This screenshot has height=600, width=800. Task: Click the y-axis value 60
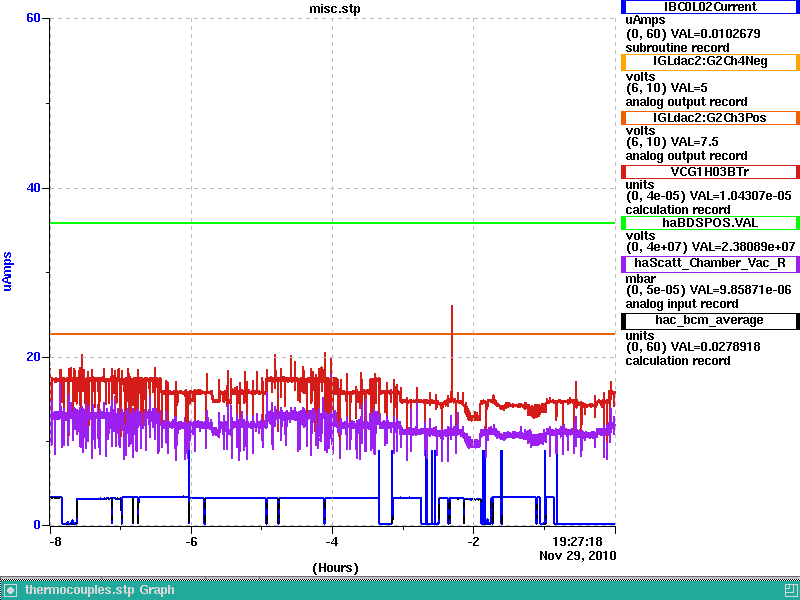[x=33, y=18]
